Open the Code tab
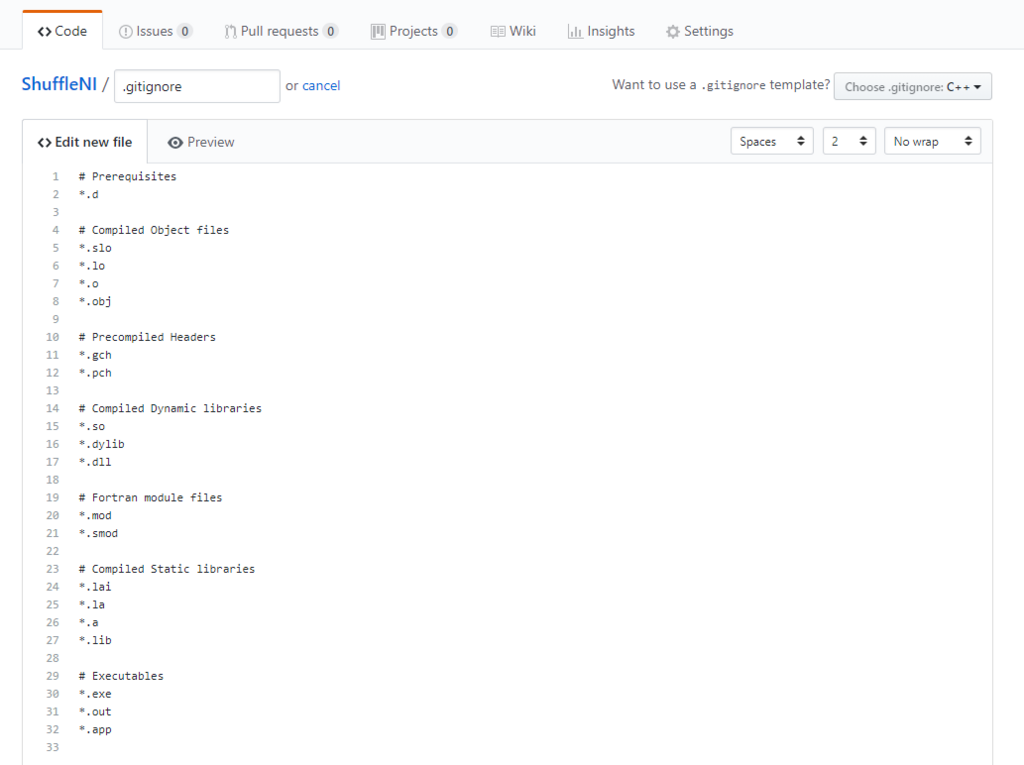The width and height of the screenshot is (1024, 765). click(62, 31)
